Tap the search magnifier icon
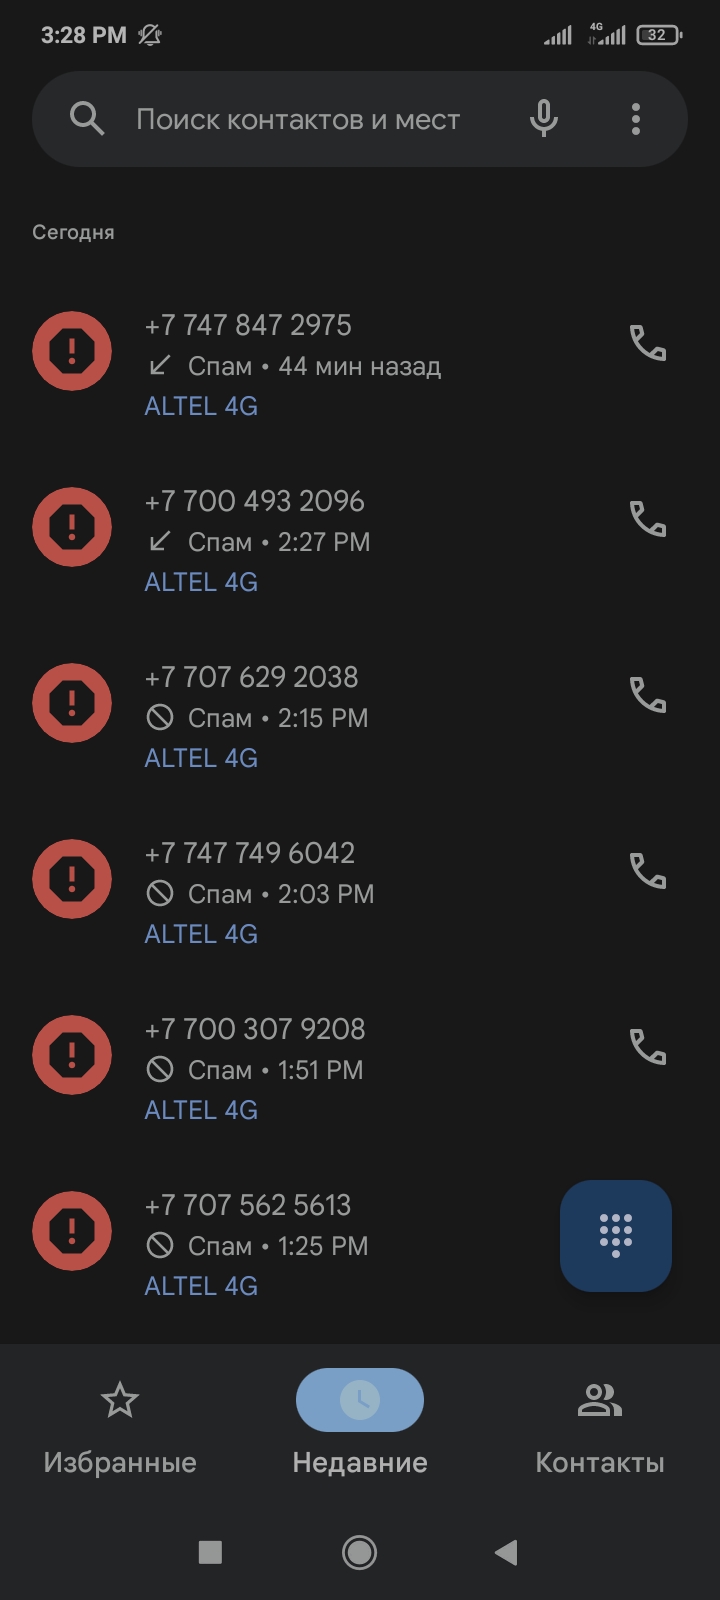The width and height of the screenshot is (720, 1600). click(87, 119)
